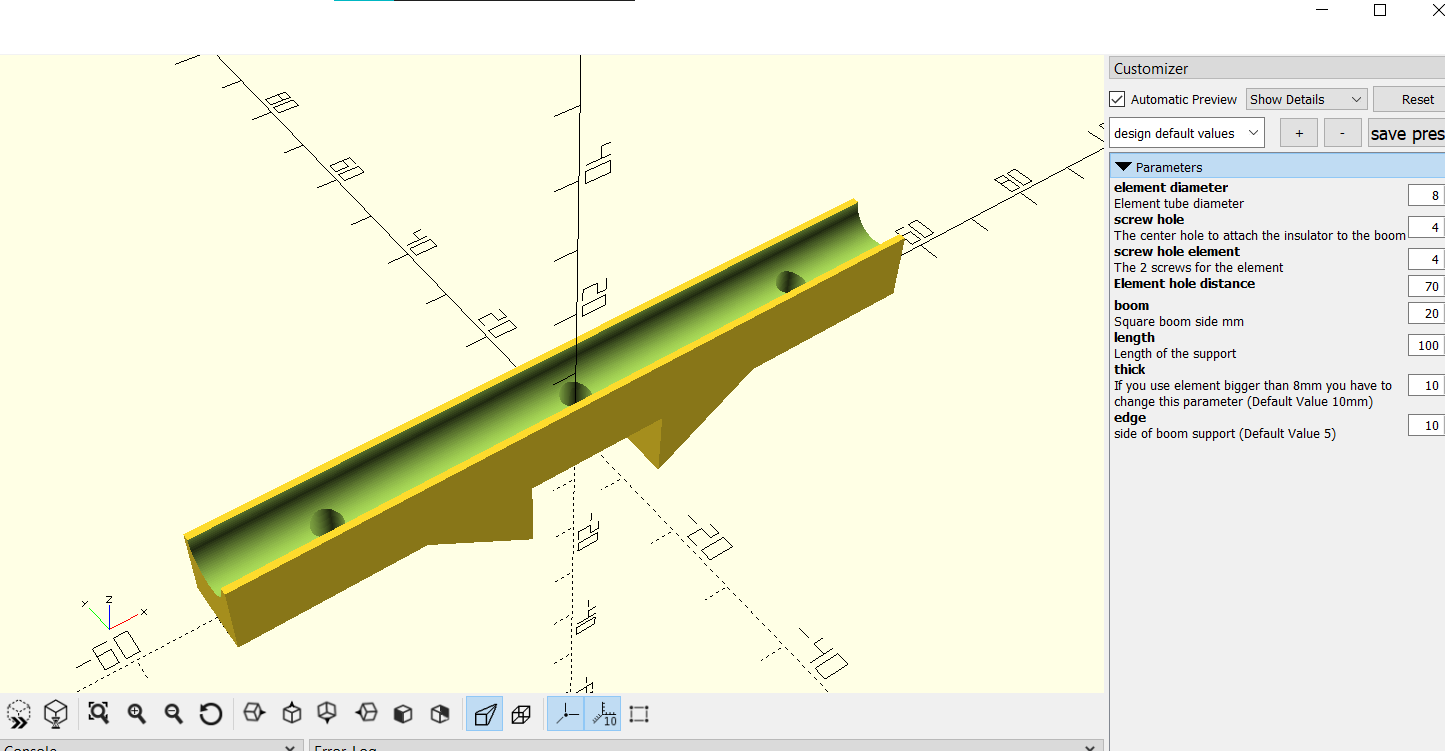The height and width of the screenshot is (751, 1445).
Task: Click the full Render icon with hourglass
Action: (x=56, y=714)
